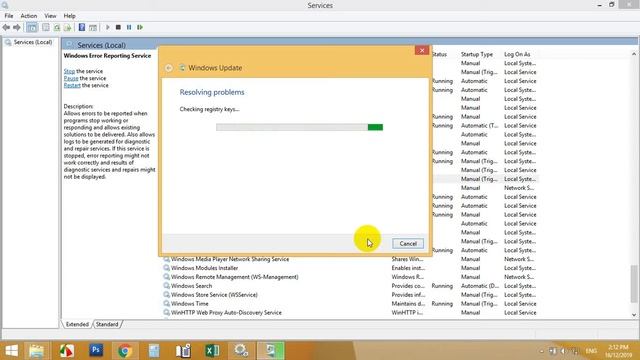Click Windows Media Player Network Sharing row icon
Image resolution: width=640 pixels, height=360 pixels.
click(167, 259)
